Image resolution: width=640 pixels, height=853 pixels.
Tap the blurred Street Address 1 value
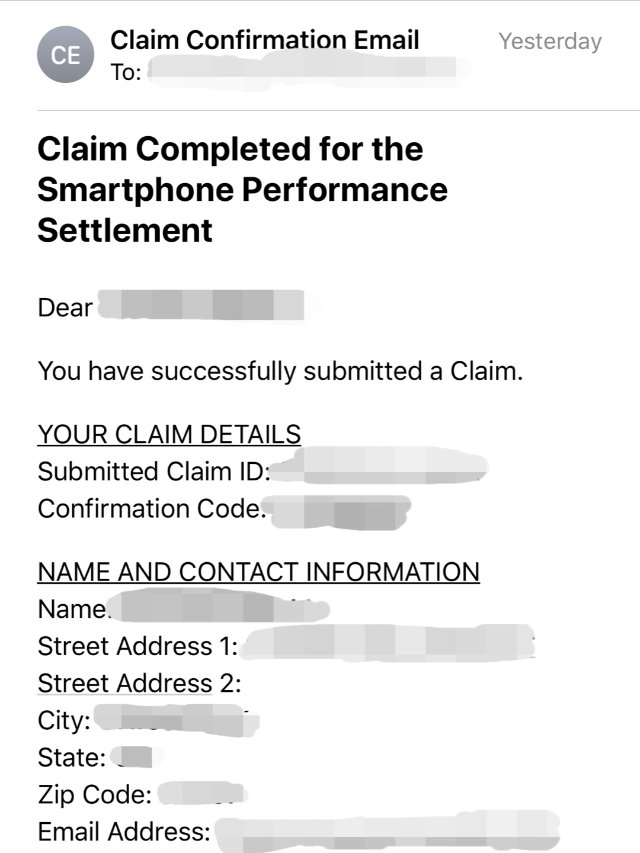pyautogui.click(x=388, y=645)
